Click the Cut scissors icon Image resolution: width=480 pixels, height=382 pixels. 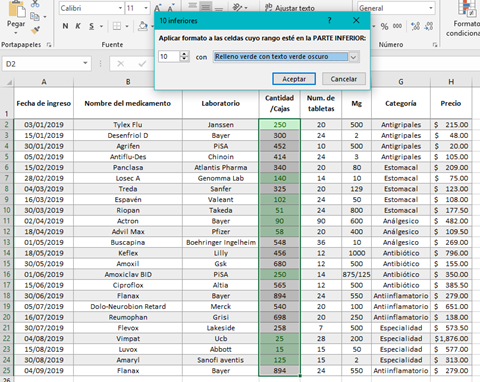pos(35,4)
